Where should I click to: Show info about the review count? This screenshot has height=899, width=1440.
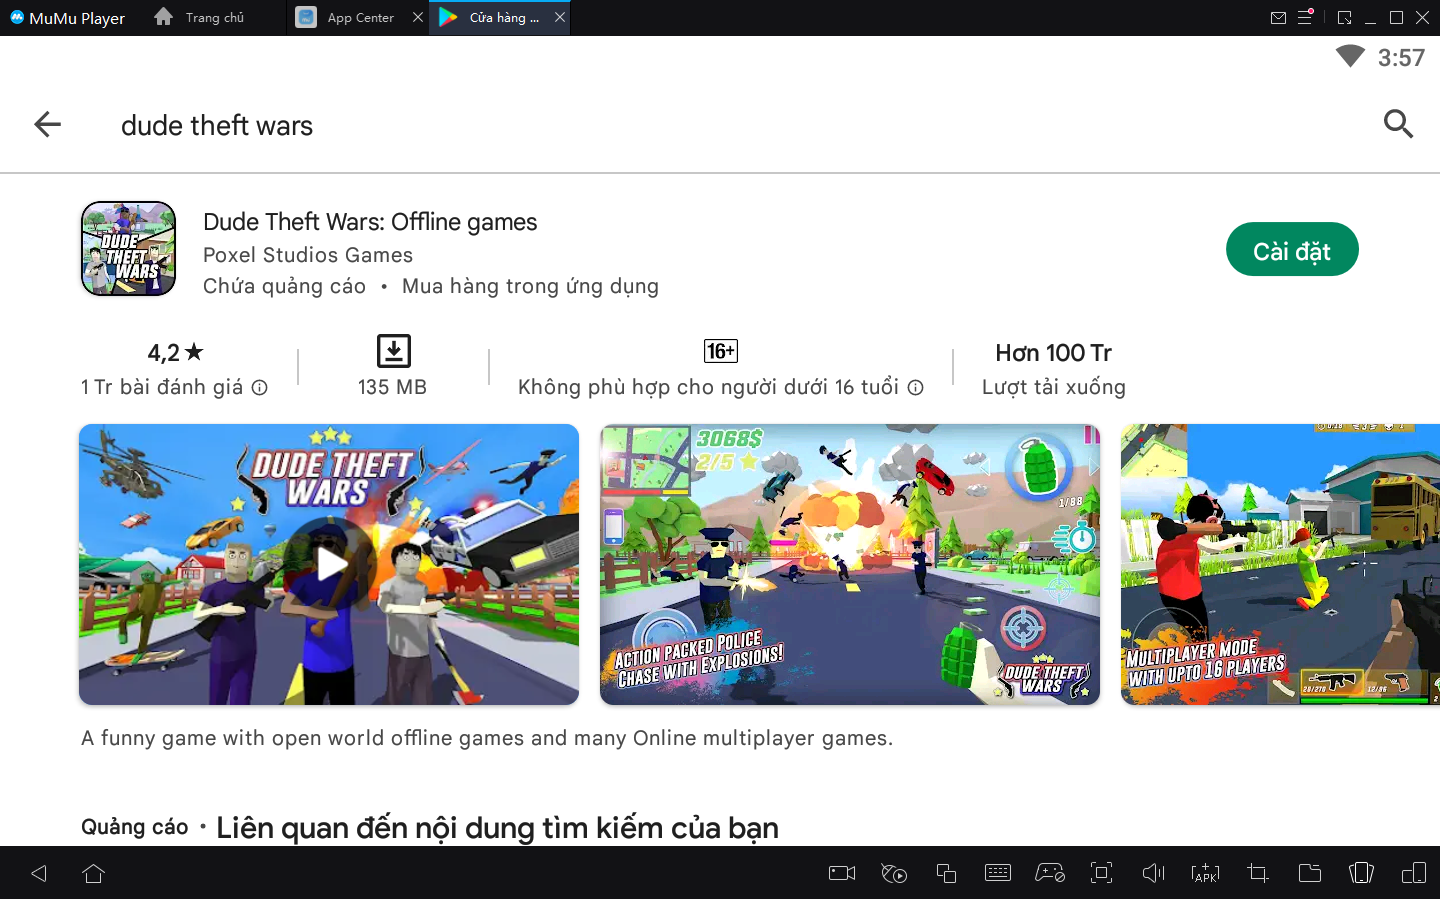(x=260, y=388)
